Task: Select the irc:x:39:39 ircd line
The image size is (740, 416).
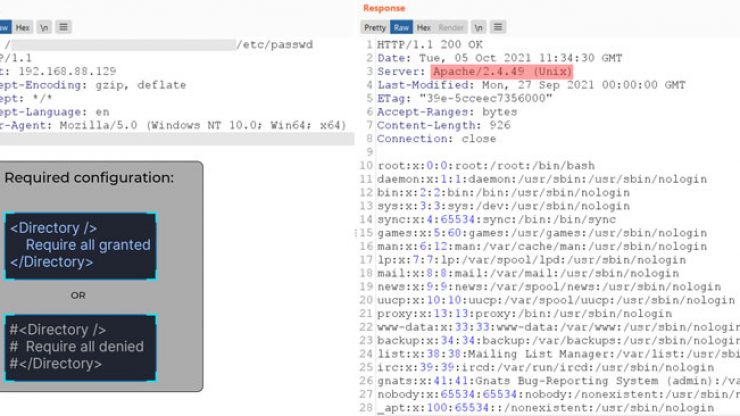Action: [545, 367]
